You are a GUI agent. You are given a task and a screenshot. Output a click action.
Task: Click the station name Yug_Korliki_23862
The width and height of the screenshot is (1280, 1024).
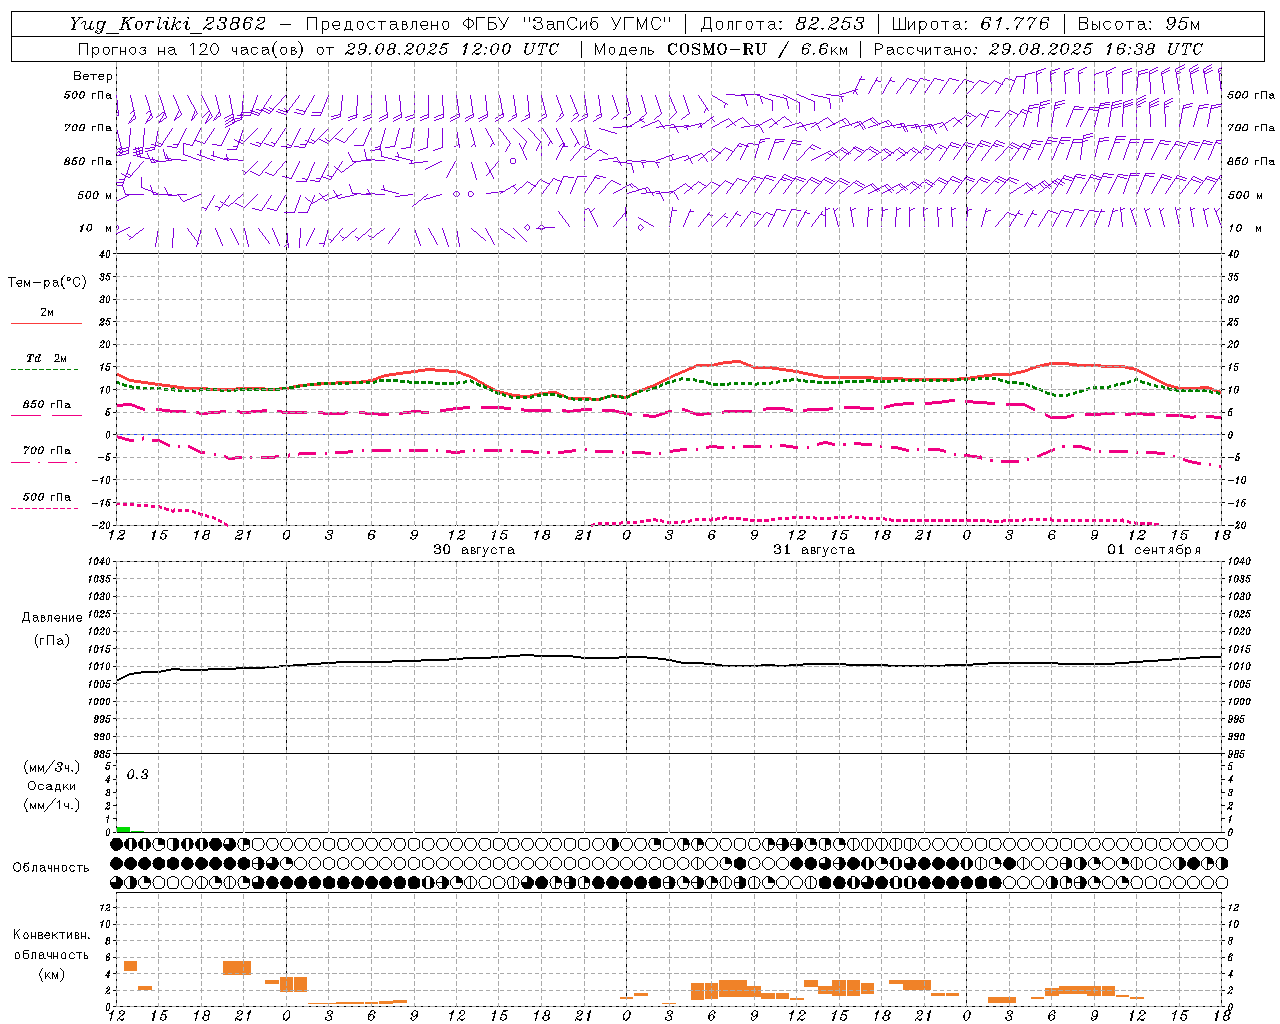168,24
